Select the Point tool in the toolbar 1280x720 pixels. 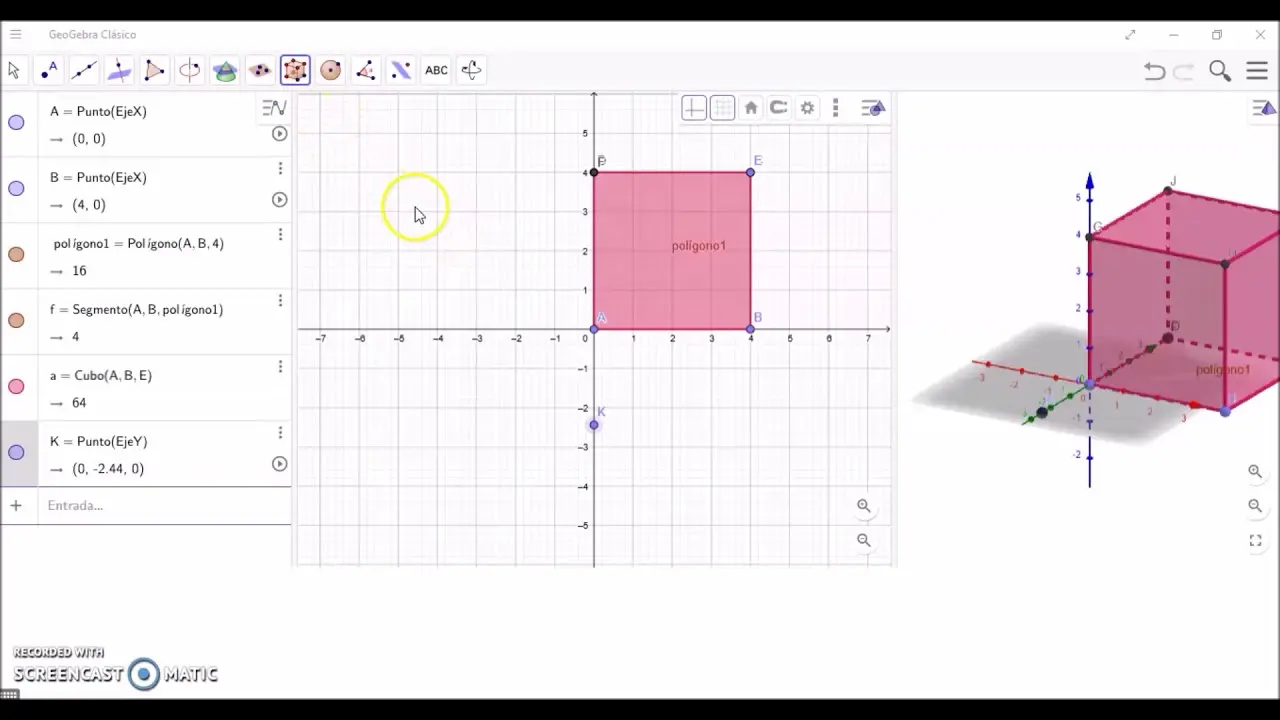click(x=48, y=70)
